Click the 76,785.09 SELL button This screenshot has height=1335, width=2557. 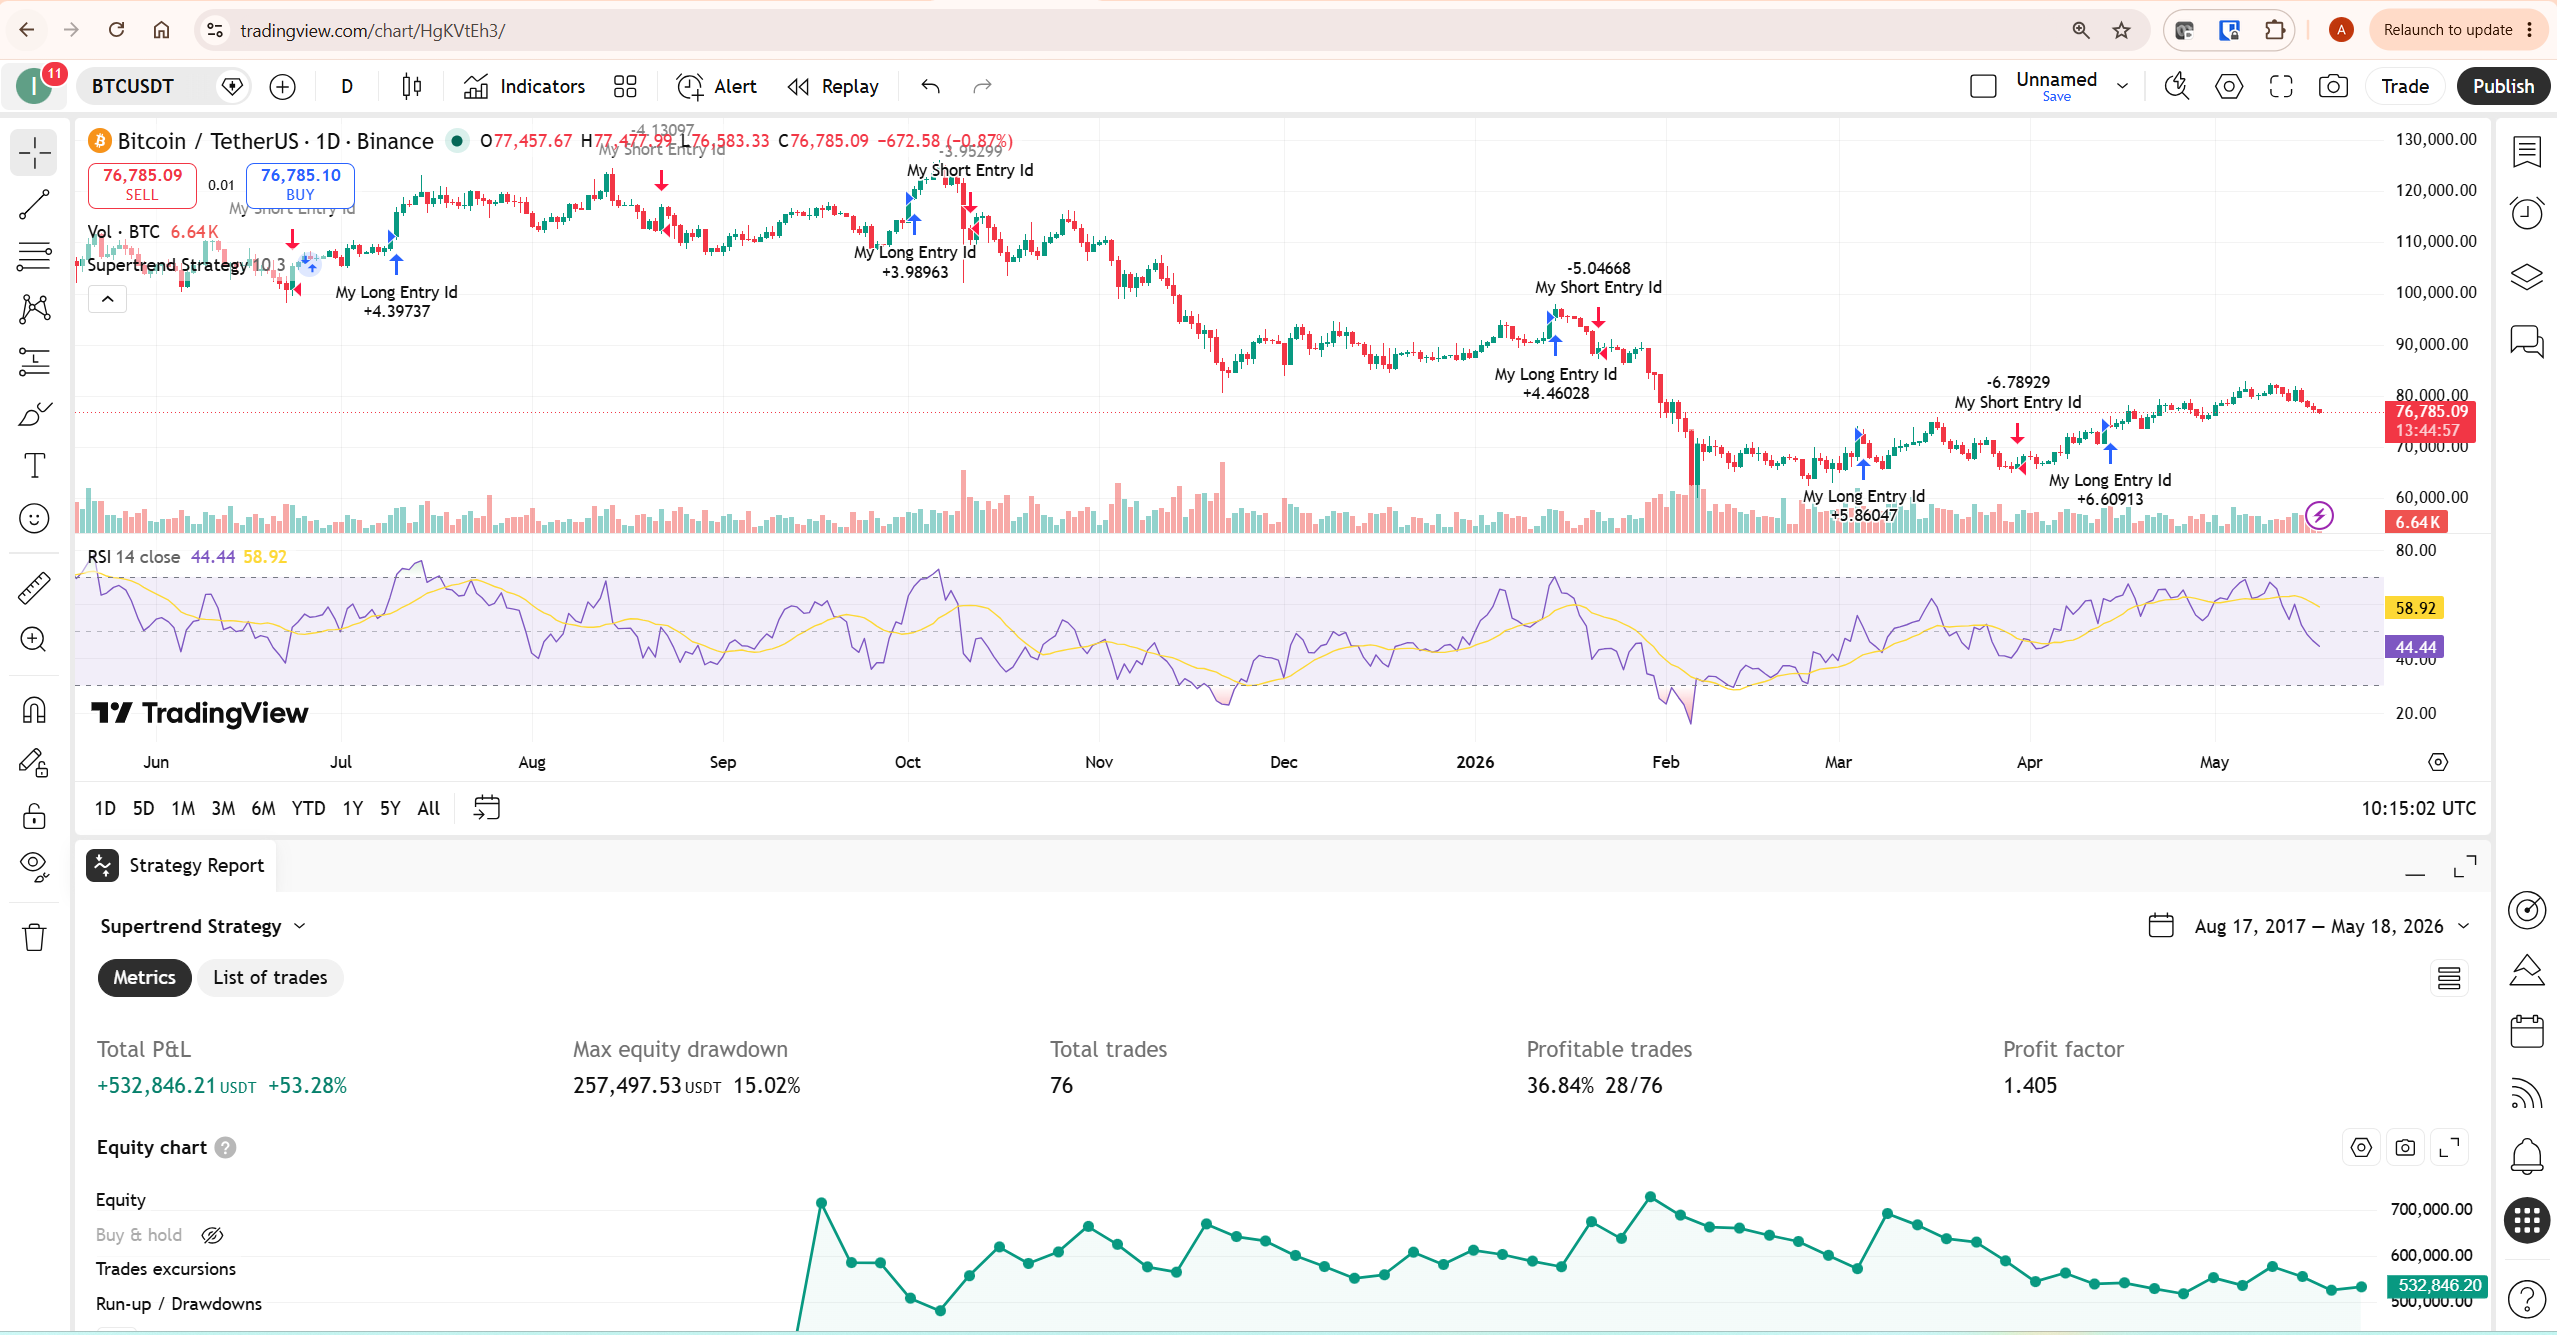point(142,184)
